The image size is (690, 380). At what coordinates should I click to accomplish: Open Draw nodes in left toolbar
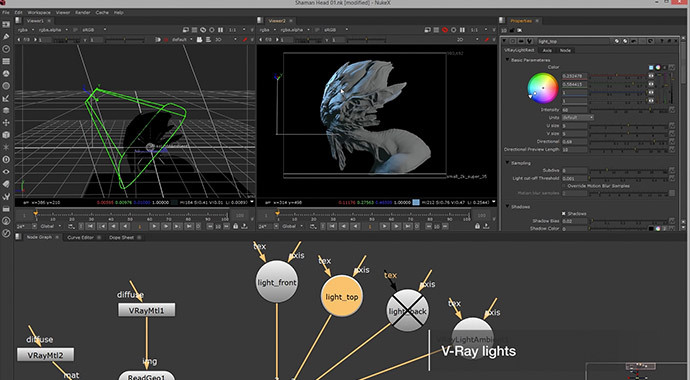point(6,37)
